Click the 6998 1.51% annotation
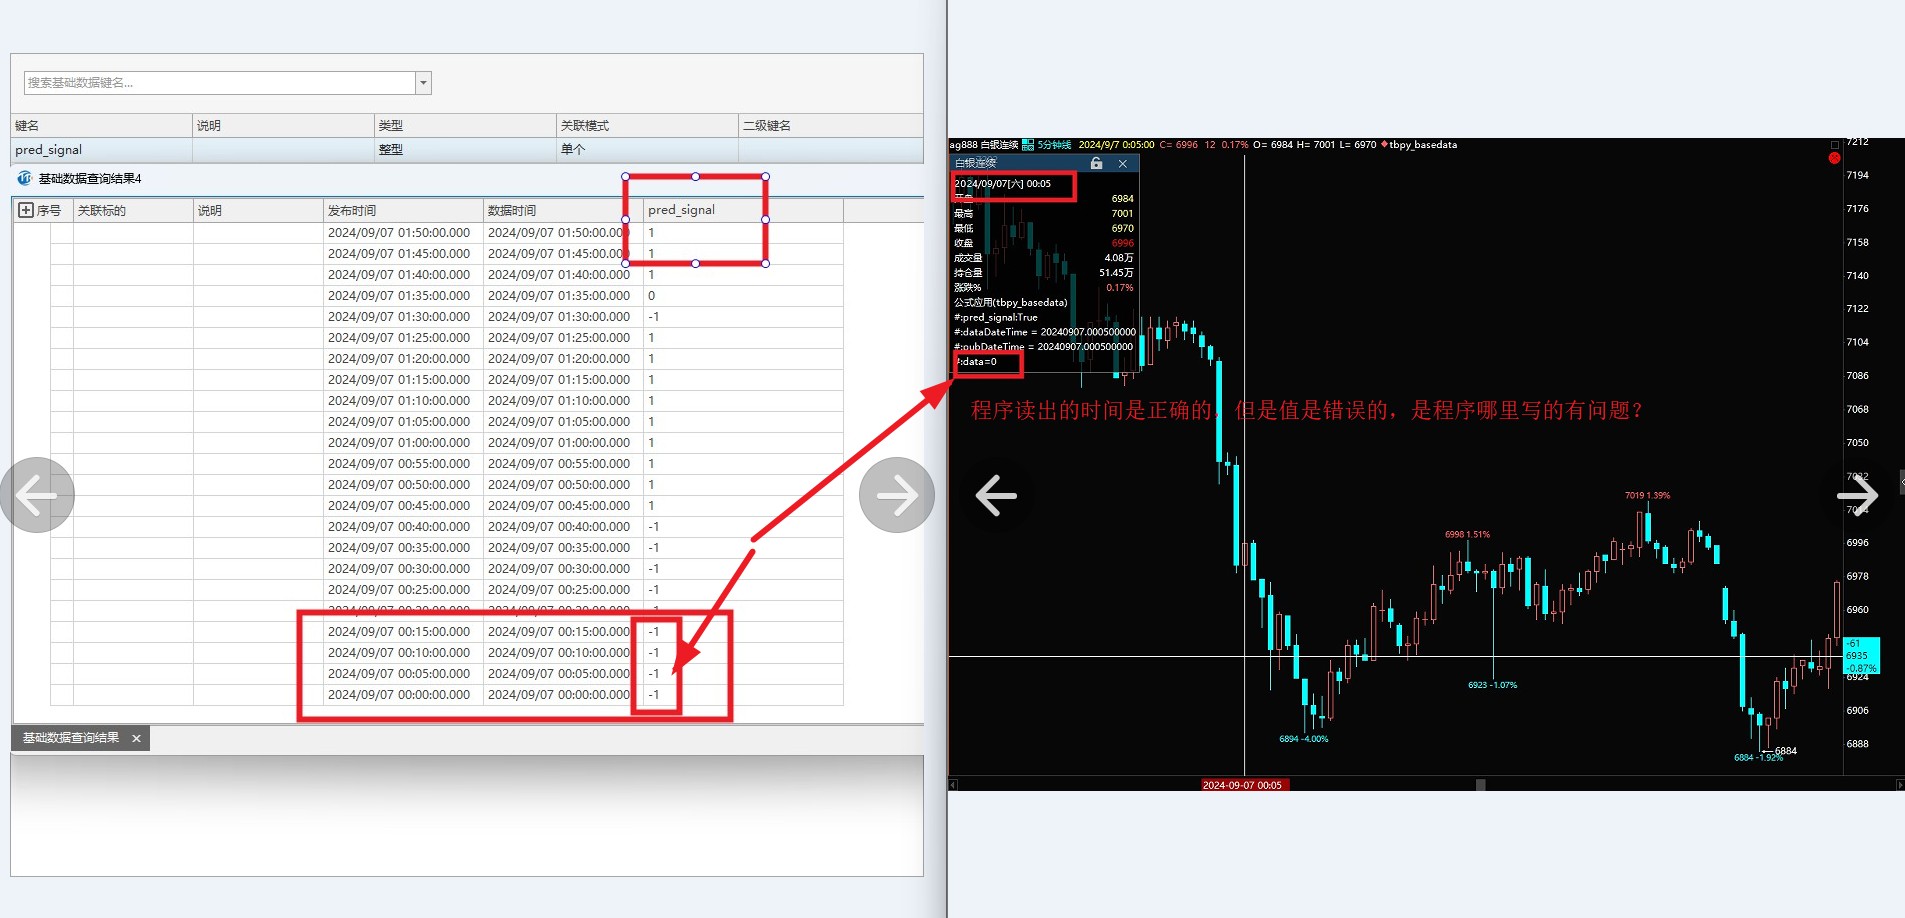 [1467, 534]
